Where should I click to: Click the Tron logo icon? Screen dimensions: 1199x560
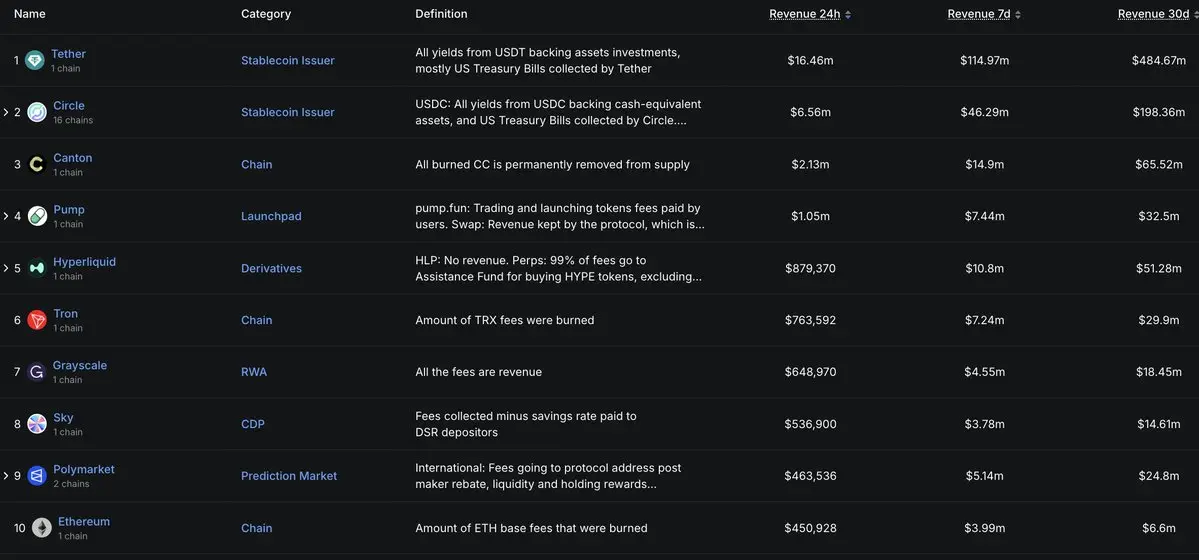[x=37, y=320]
